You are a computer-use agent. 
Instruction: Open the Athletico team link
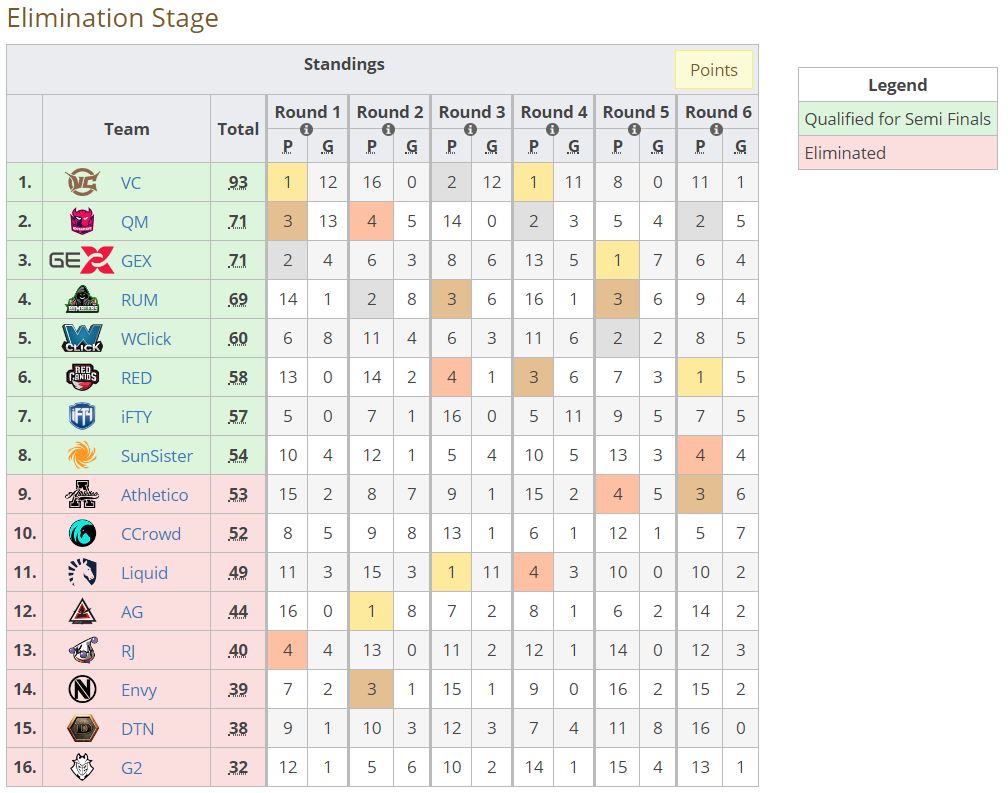(x=154, y=495)
